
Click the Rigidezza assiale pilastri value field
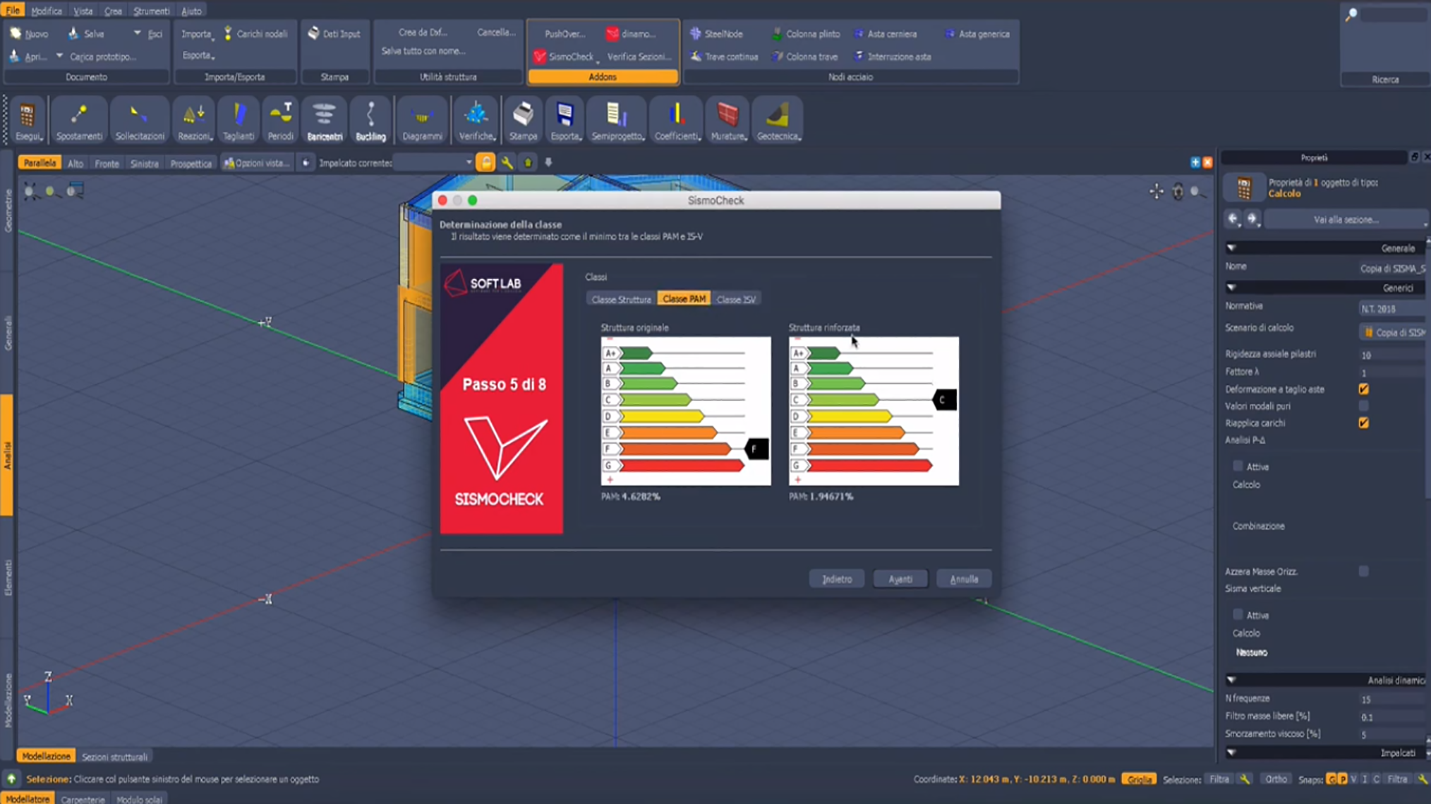pyautogui.click(x=1393, y=355)
